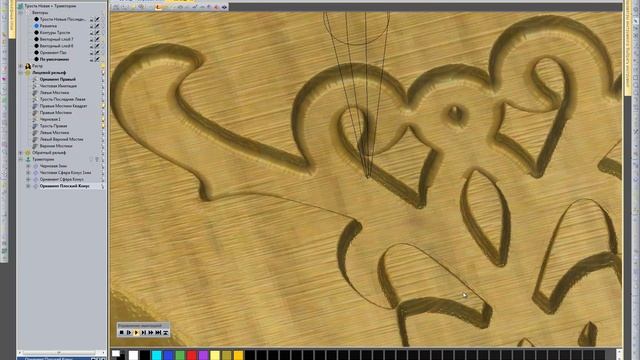Select the Орнамент Правый relief layer
The image size is (640, 360).
[58, 79]
